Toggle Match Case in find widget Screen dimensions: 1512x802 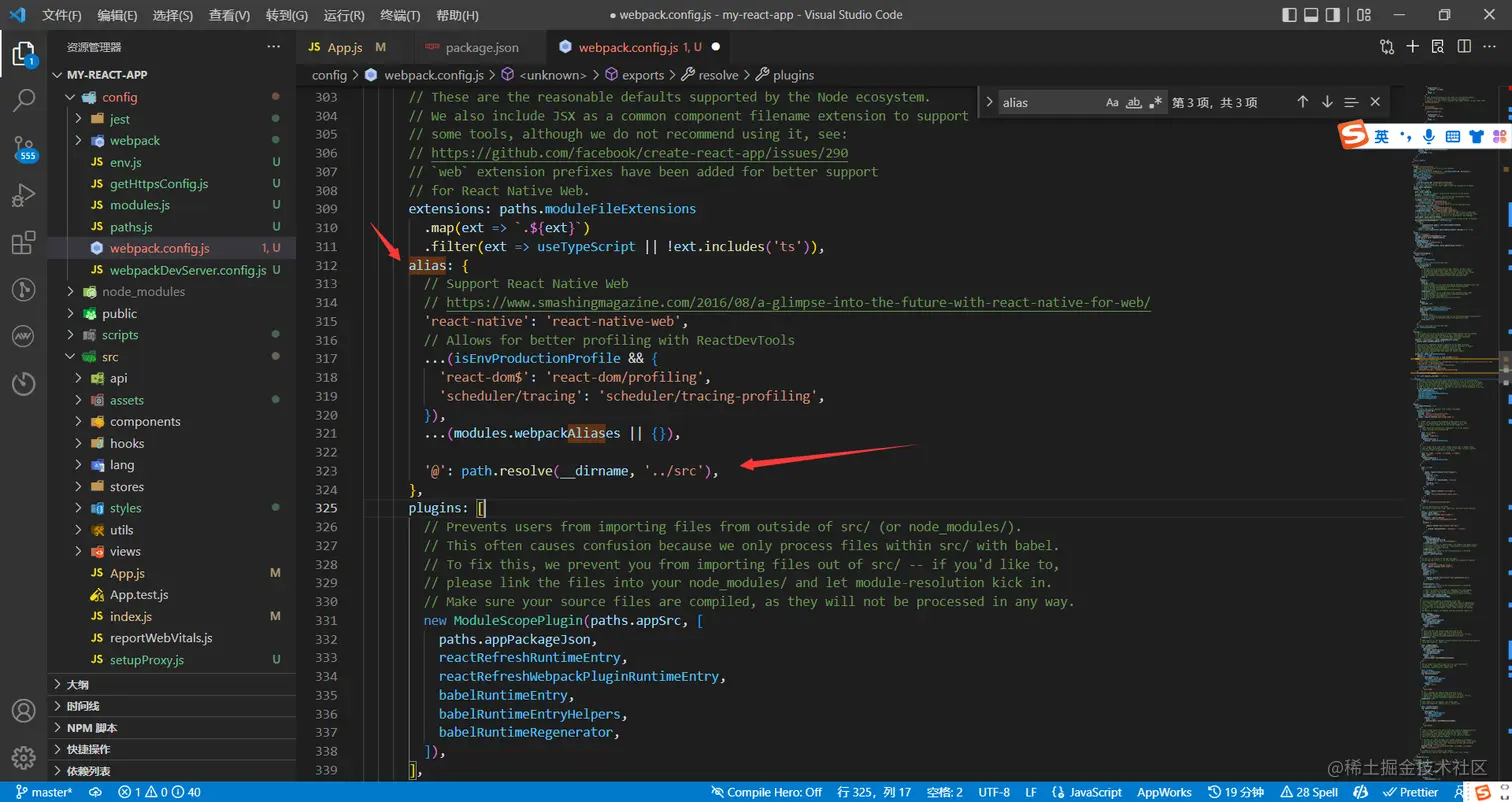point(1112,102)
